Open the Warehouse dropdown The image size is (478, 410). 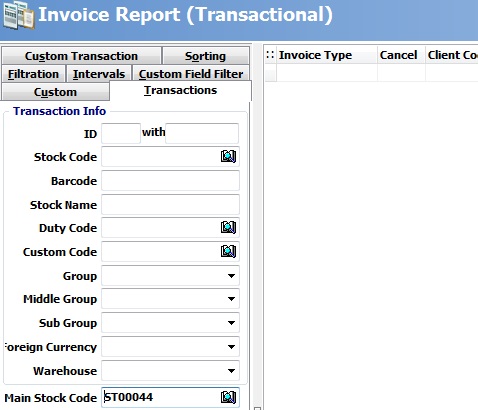[231, 371]
